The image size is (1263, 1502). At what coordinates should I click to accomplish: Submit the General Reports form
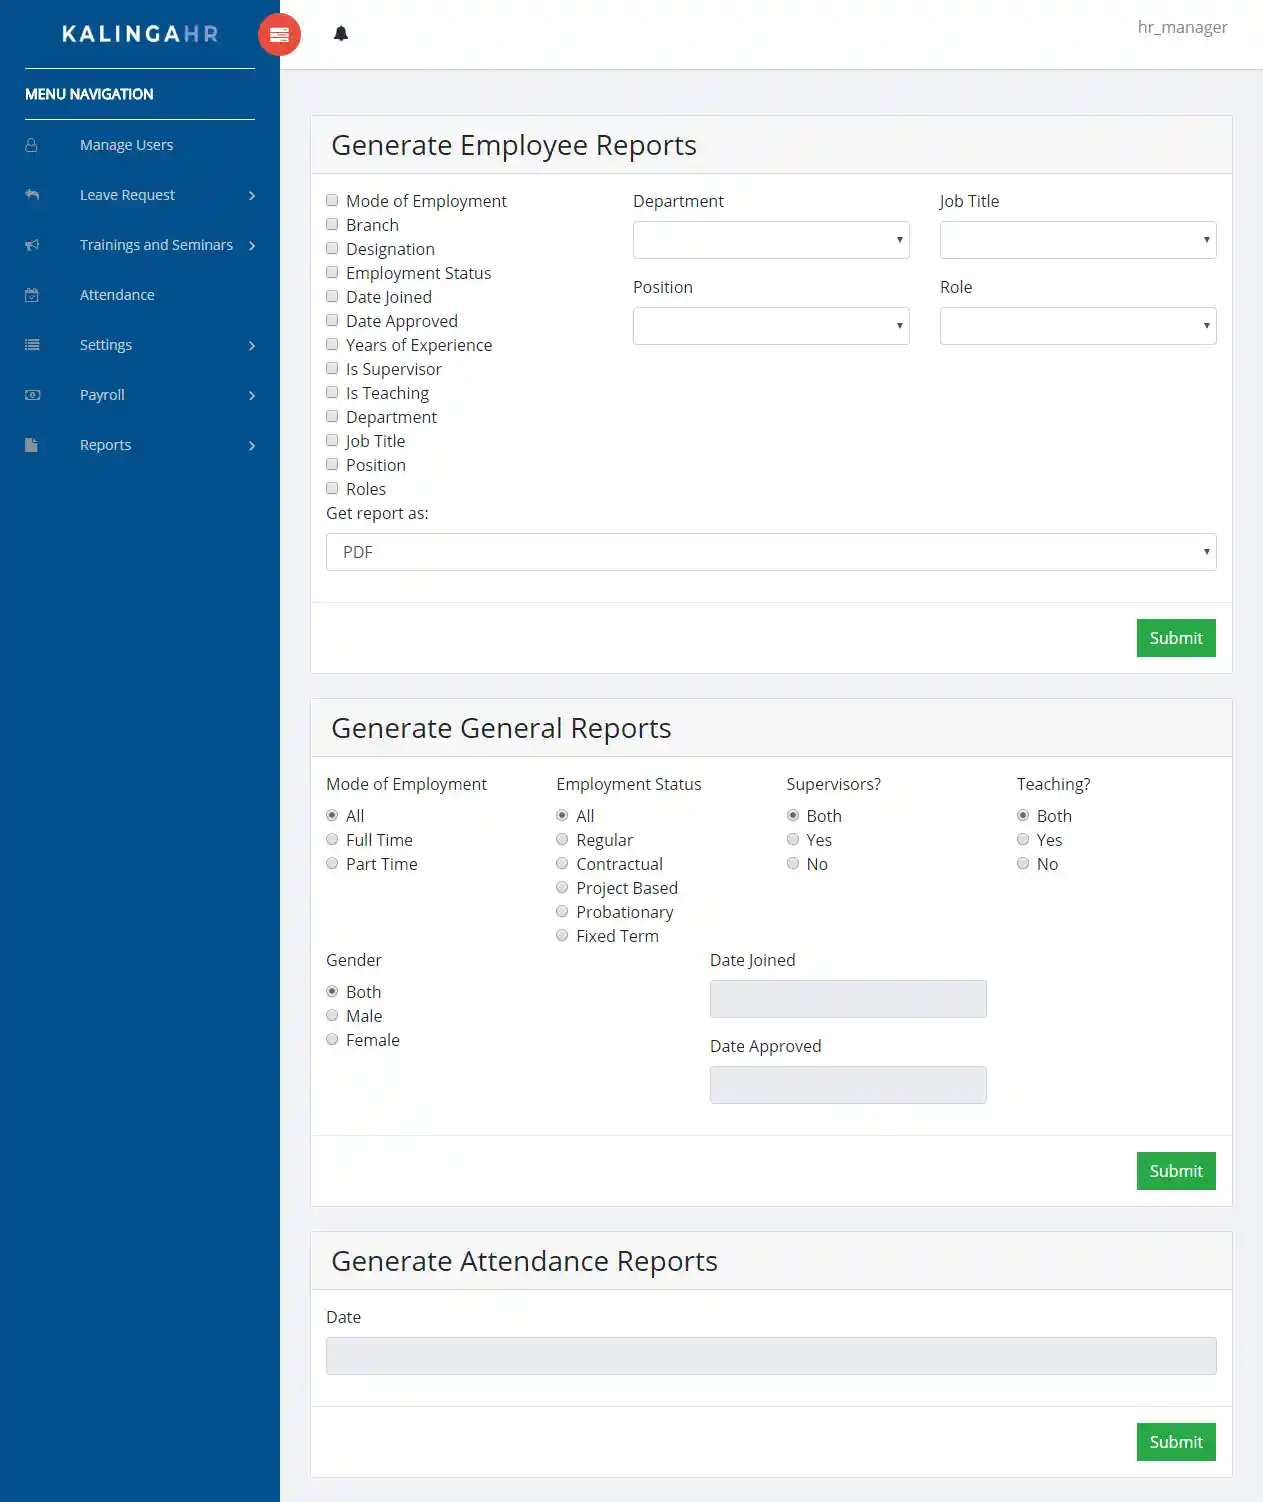coord(1176,1171)
